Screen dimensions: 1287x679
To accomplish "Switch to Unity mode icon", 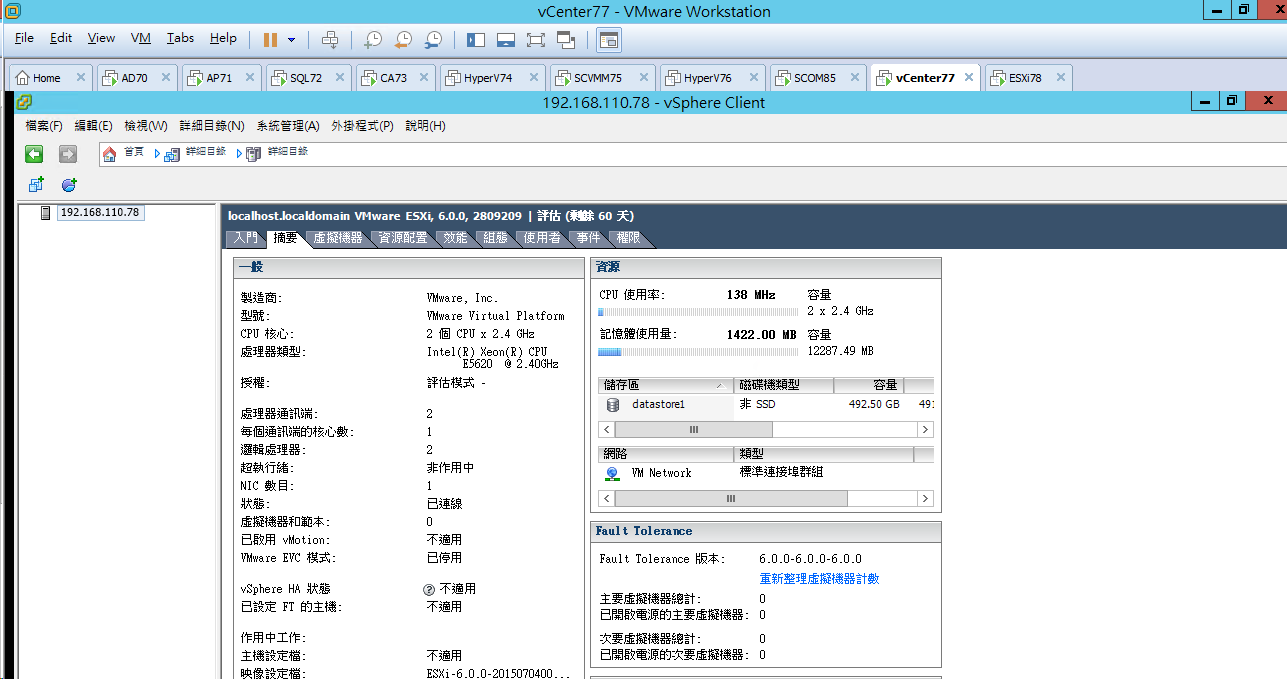I will coord(566,40).
